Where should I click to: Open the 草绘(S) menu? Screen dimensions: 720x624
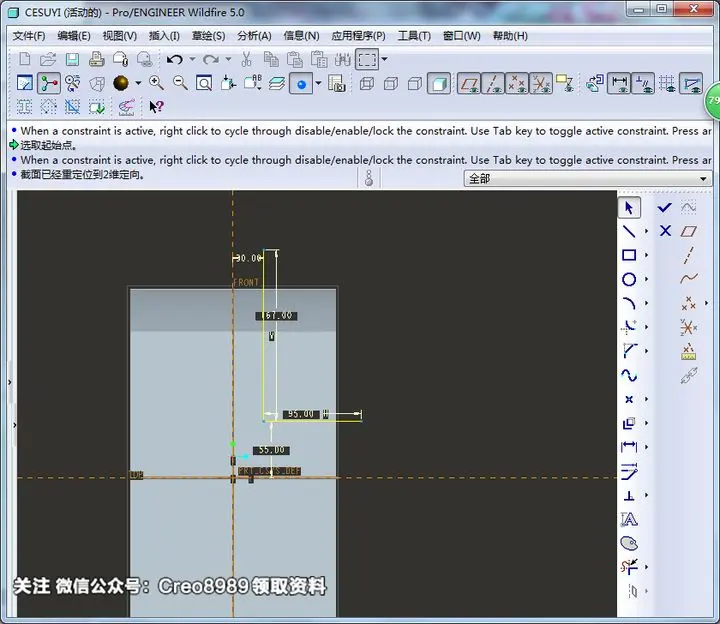coord(208,36)
